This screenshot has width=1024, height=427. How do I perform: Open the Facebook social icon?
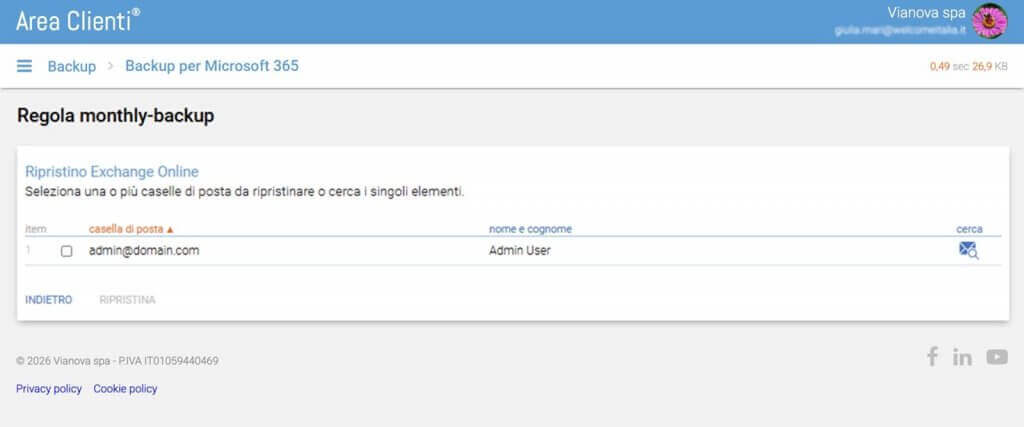click(x=933, y=356)
